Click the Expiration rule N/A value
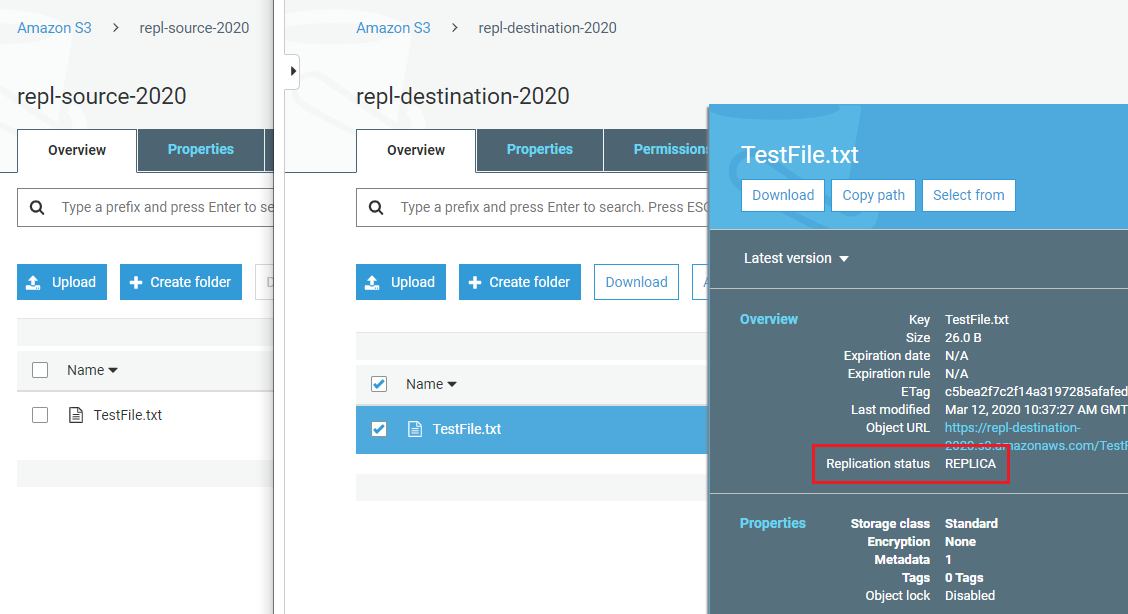The image size is (1128, 614). tap(956, 374)
